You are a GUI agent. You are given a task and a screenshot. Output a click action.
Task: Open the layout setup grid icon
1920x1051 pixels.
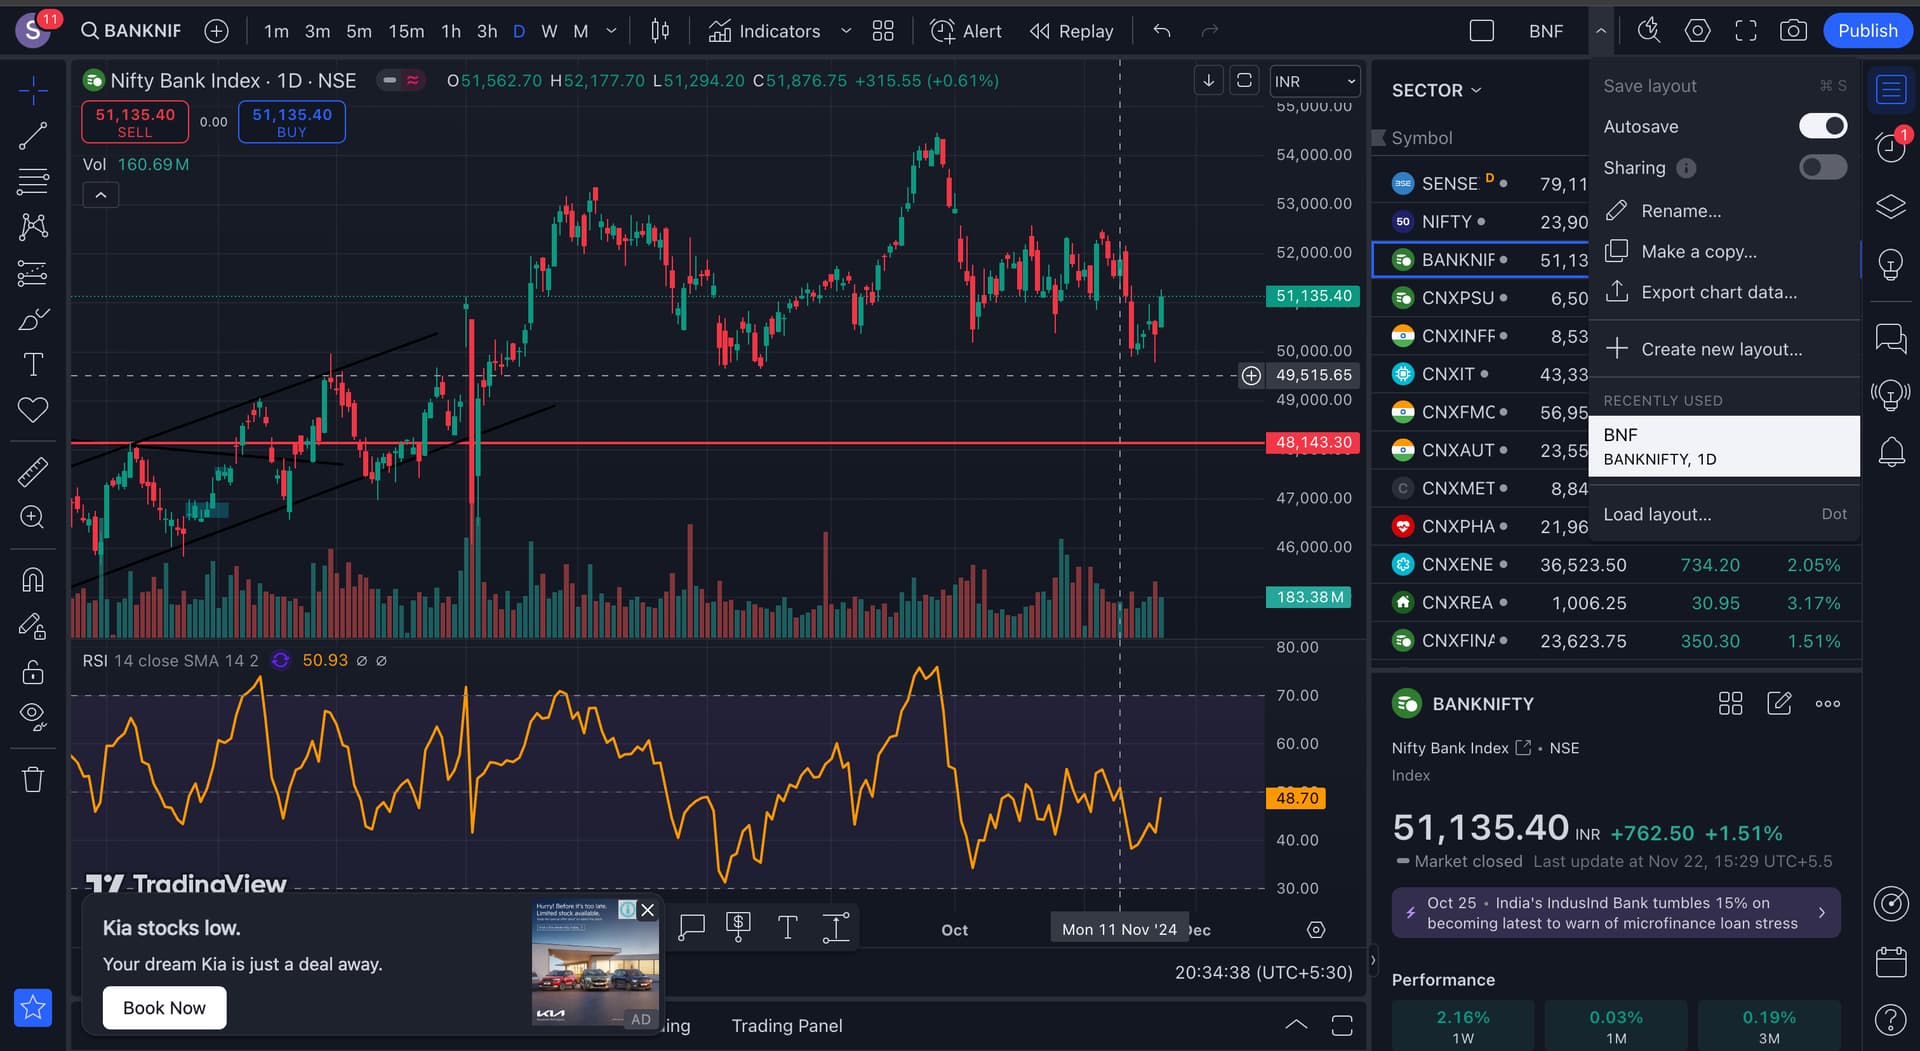click(x=883, y=31)
